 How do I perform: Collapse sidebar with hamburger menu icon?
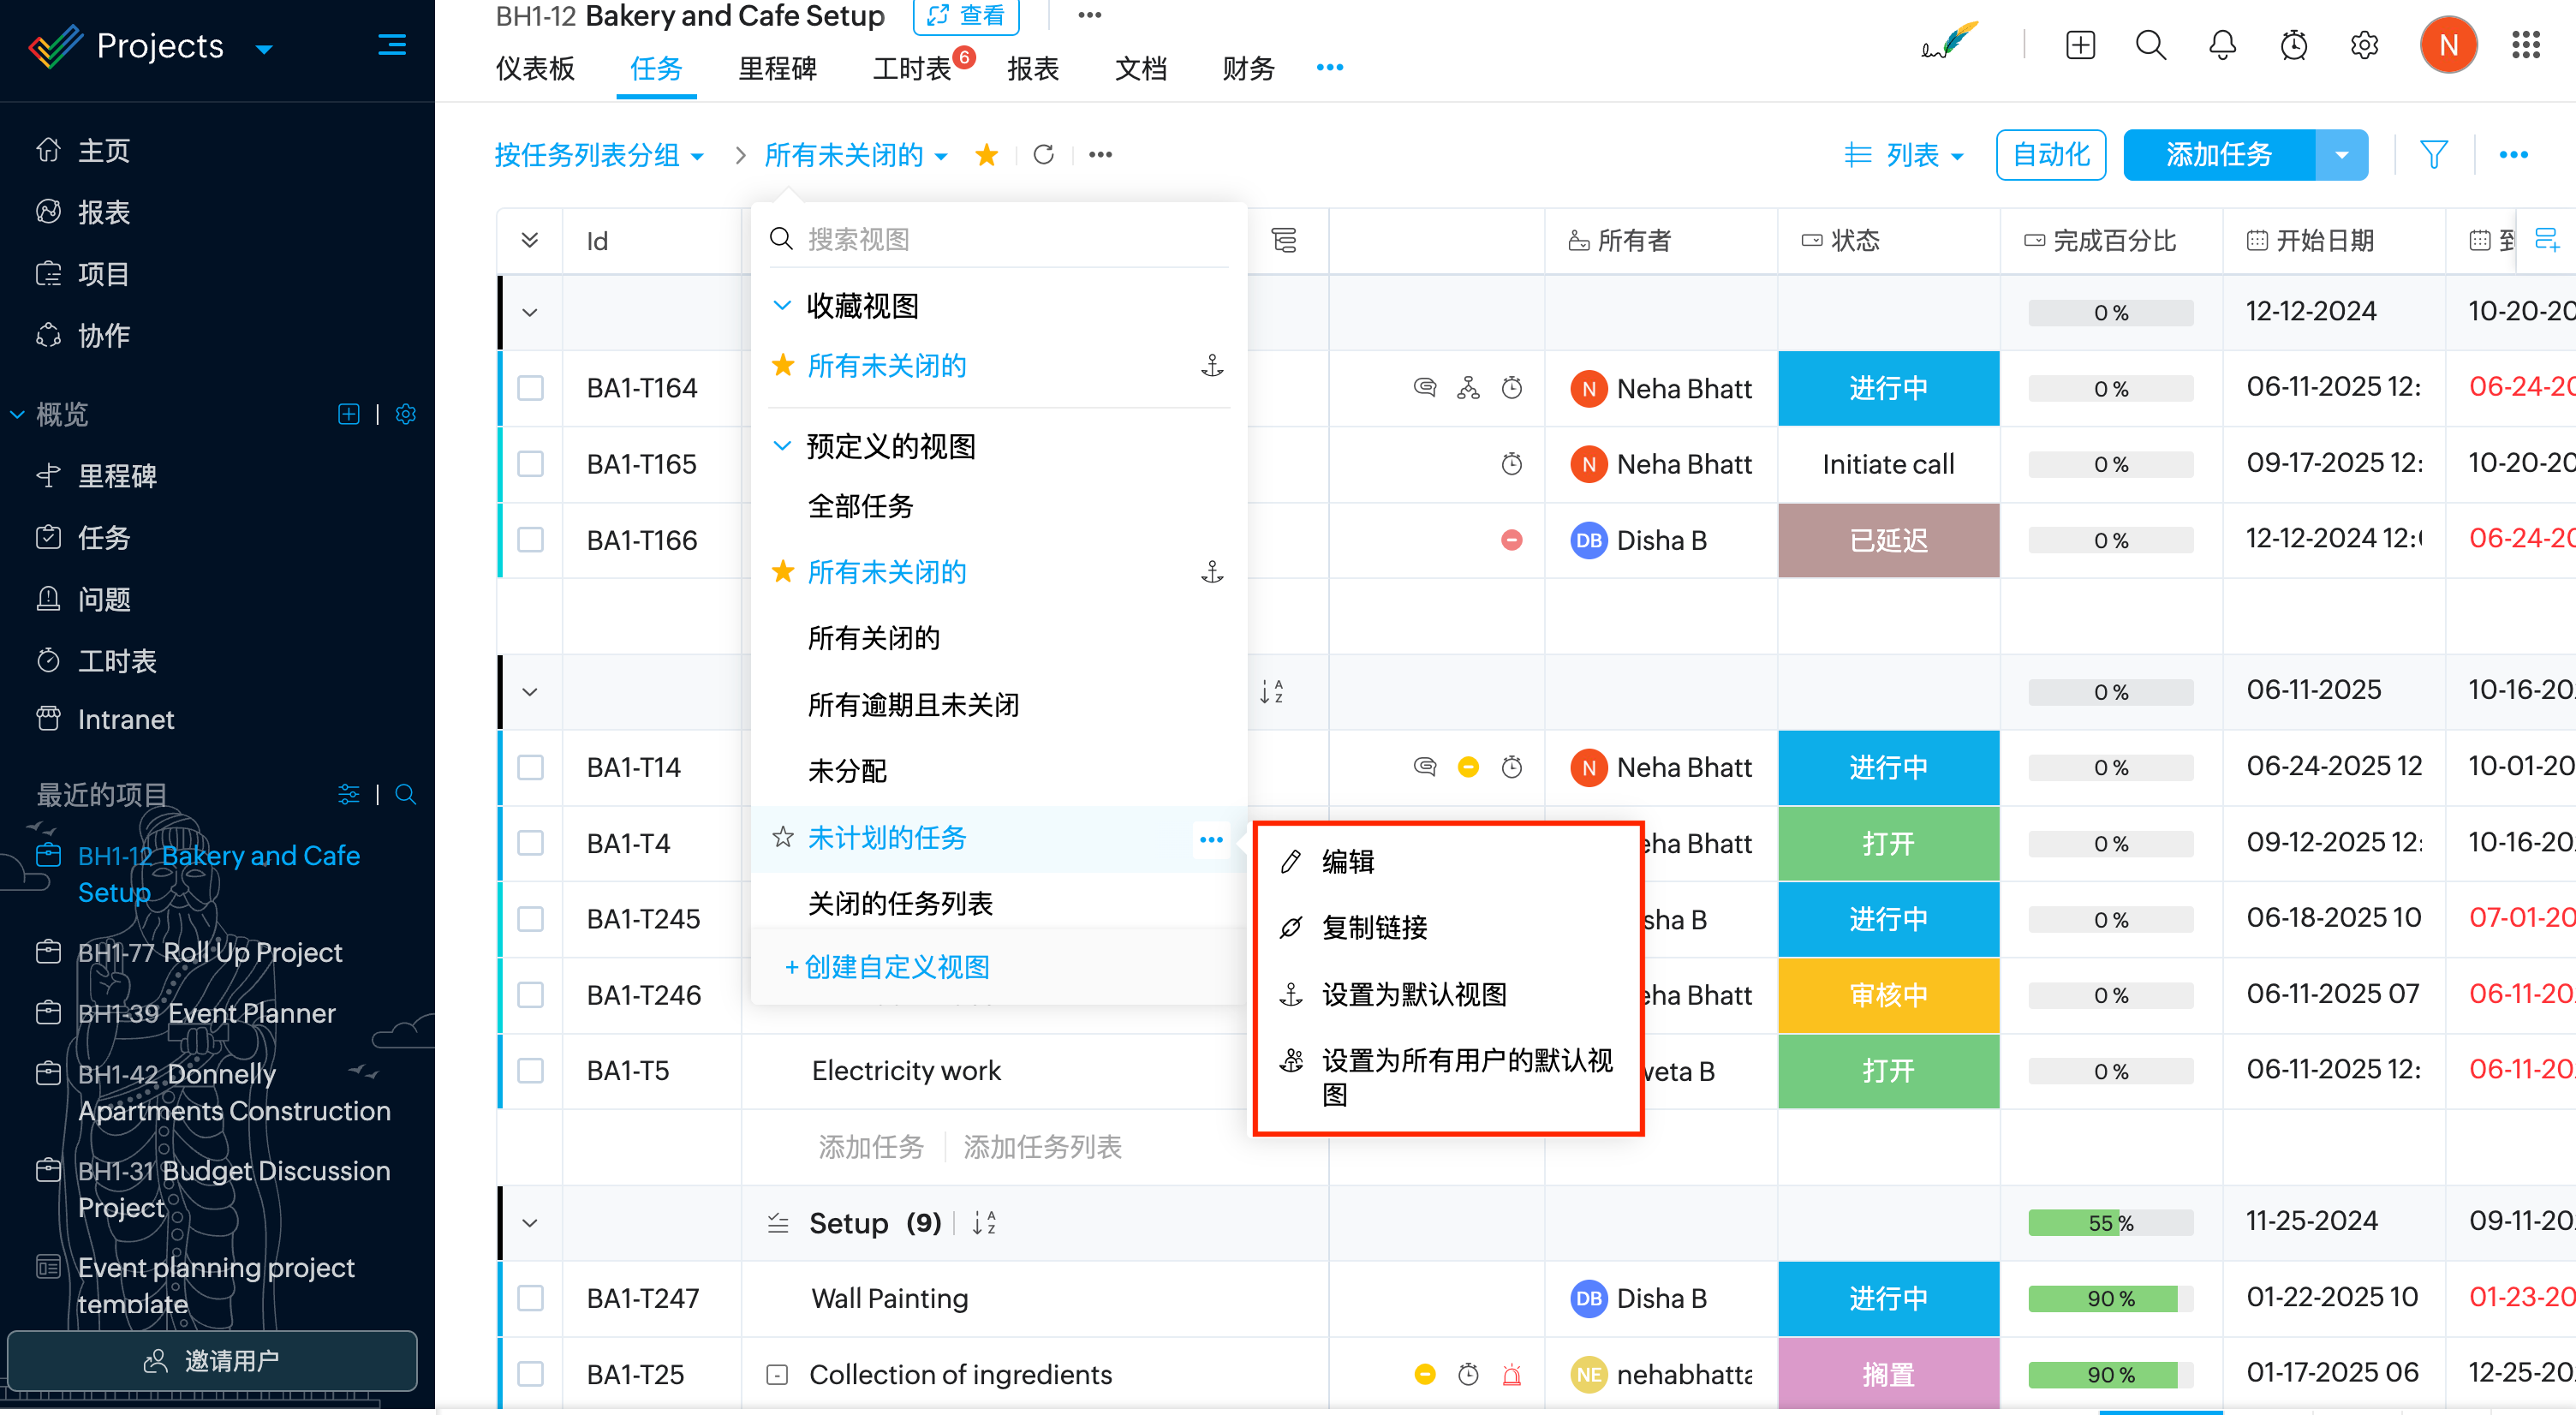391,45
